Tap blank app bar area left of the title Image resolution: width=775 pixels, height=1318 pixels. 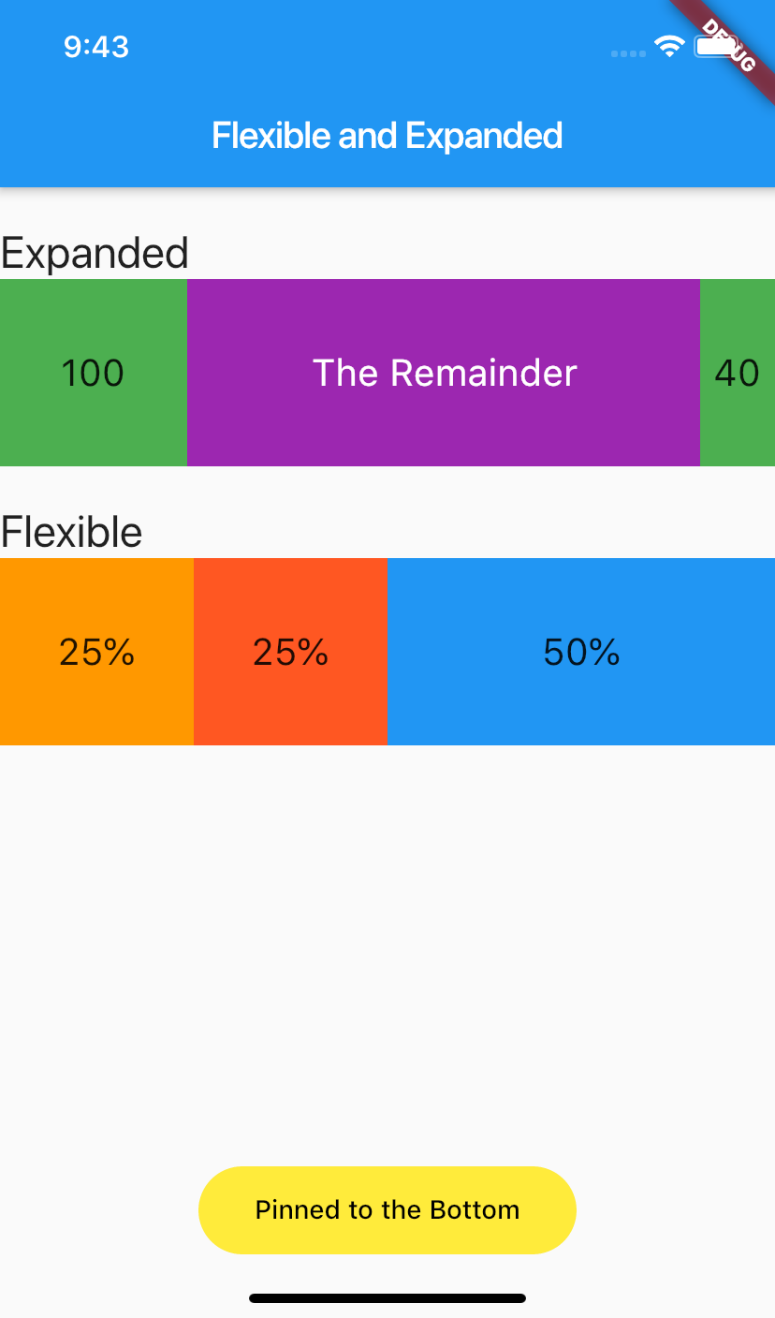[x=100, y=136]
